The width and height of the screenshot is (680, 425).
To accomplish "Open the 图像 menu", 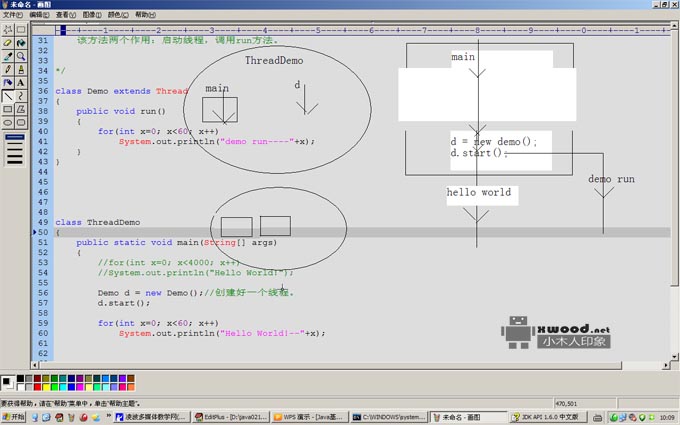I will click(92, 15).
